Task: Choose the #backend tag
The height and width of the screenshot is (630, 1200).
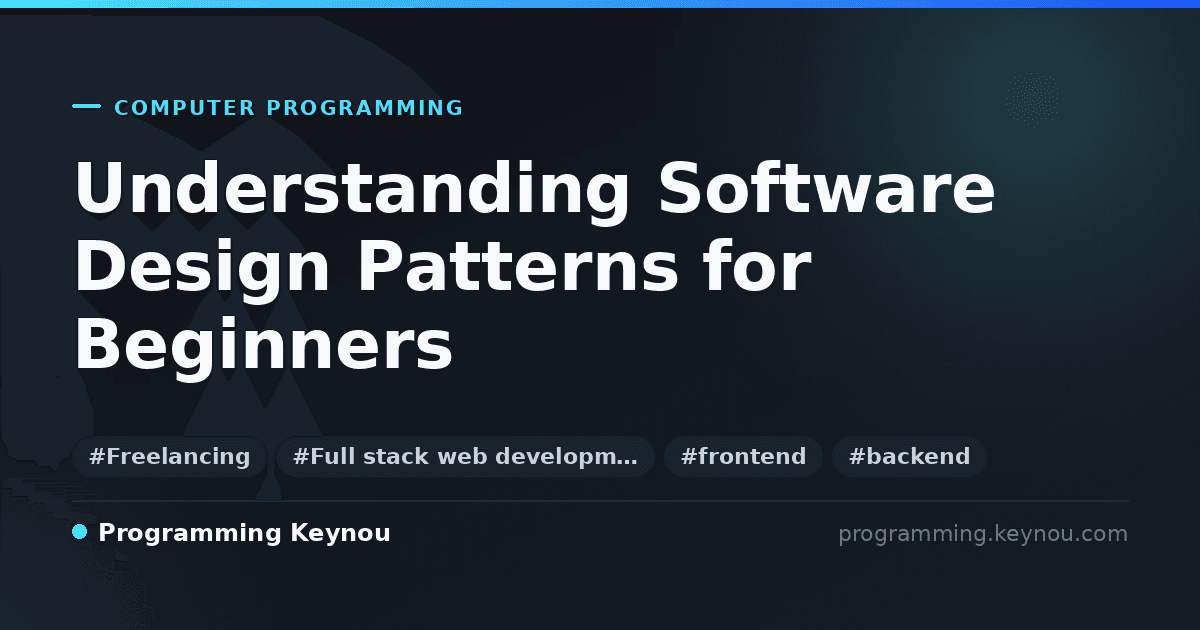Action: pyautogui.click(x=909, y=457)
